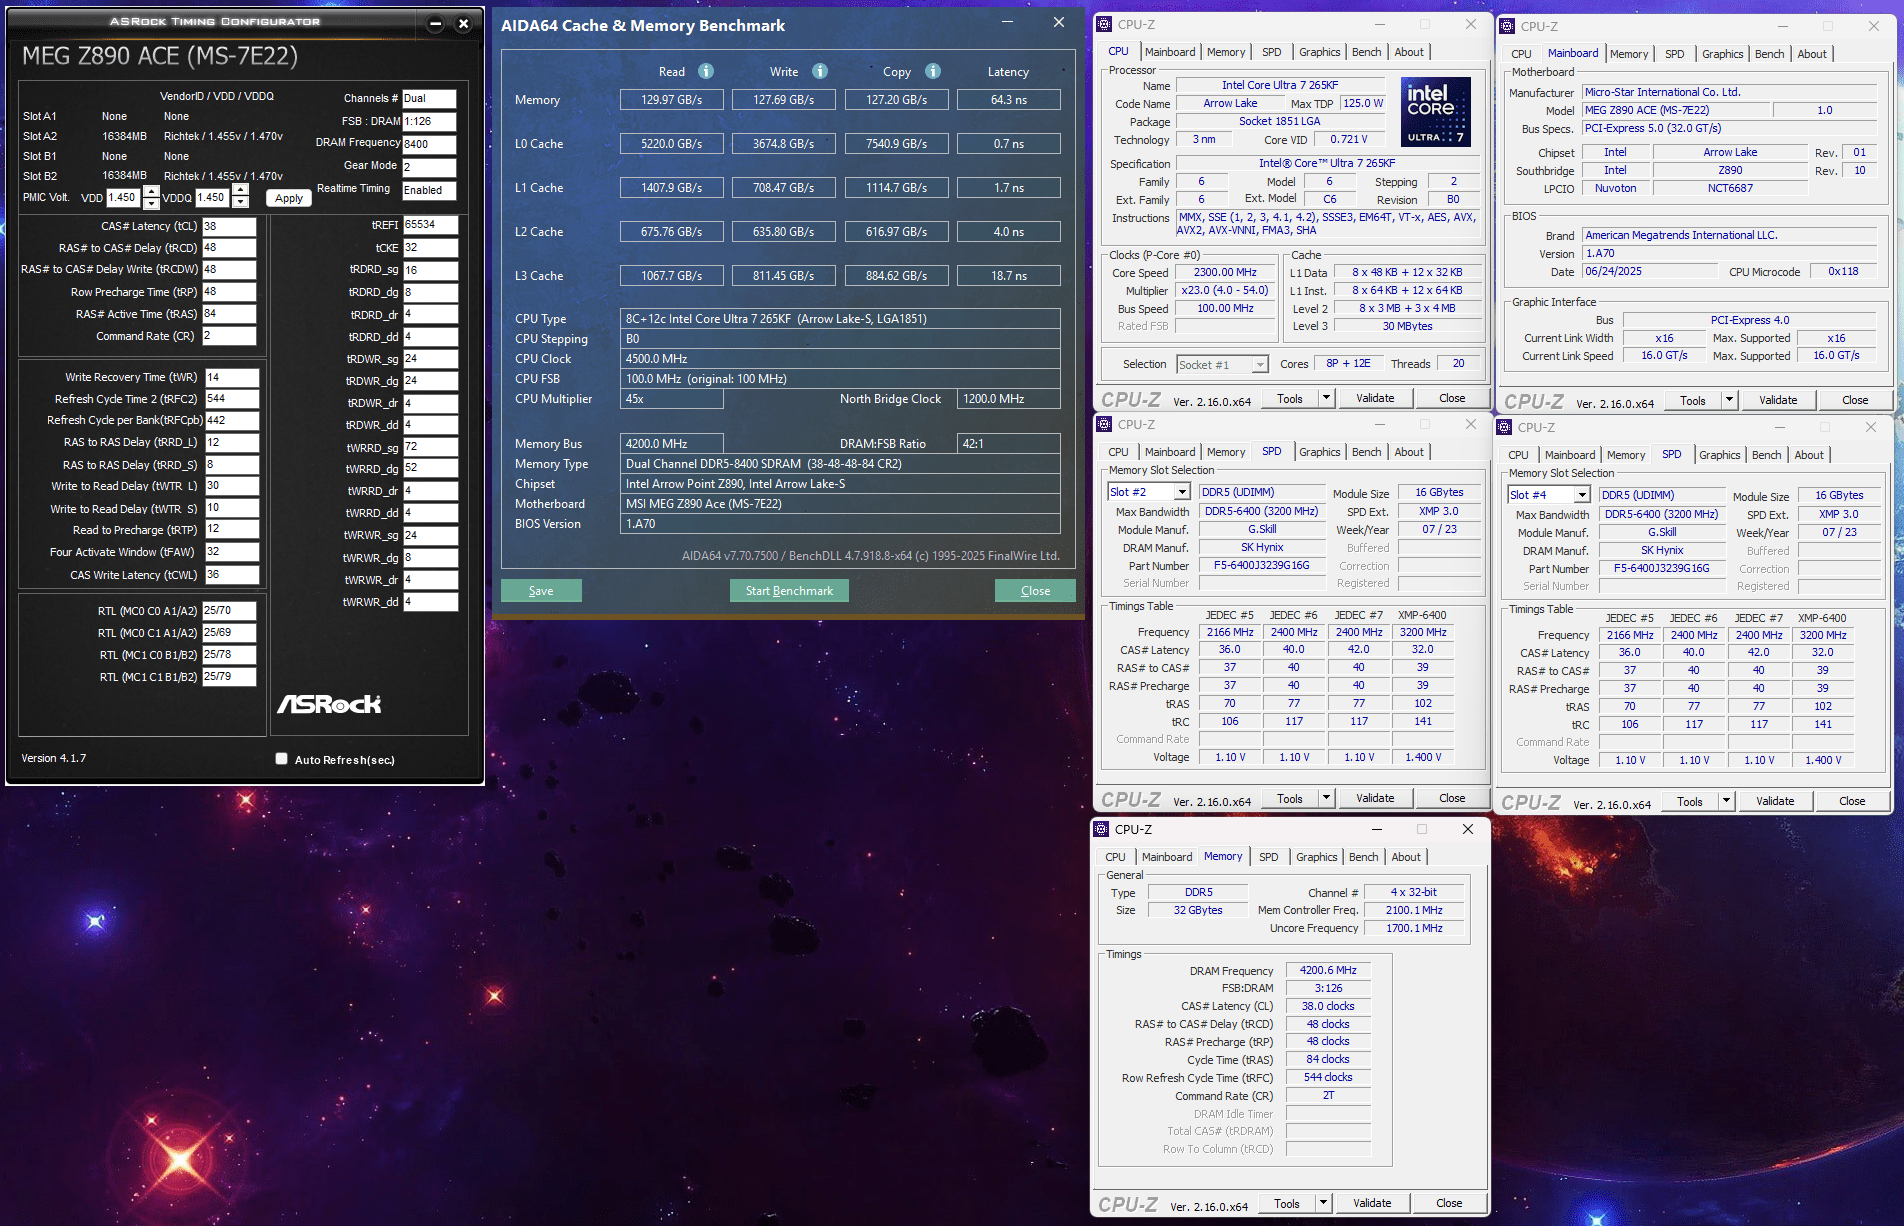Click the Intel Core Ultra 7 logo
This screenshot has width=1904, height=1226.
[x=1435, y=112]
